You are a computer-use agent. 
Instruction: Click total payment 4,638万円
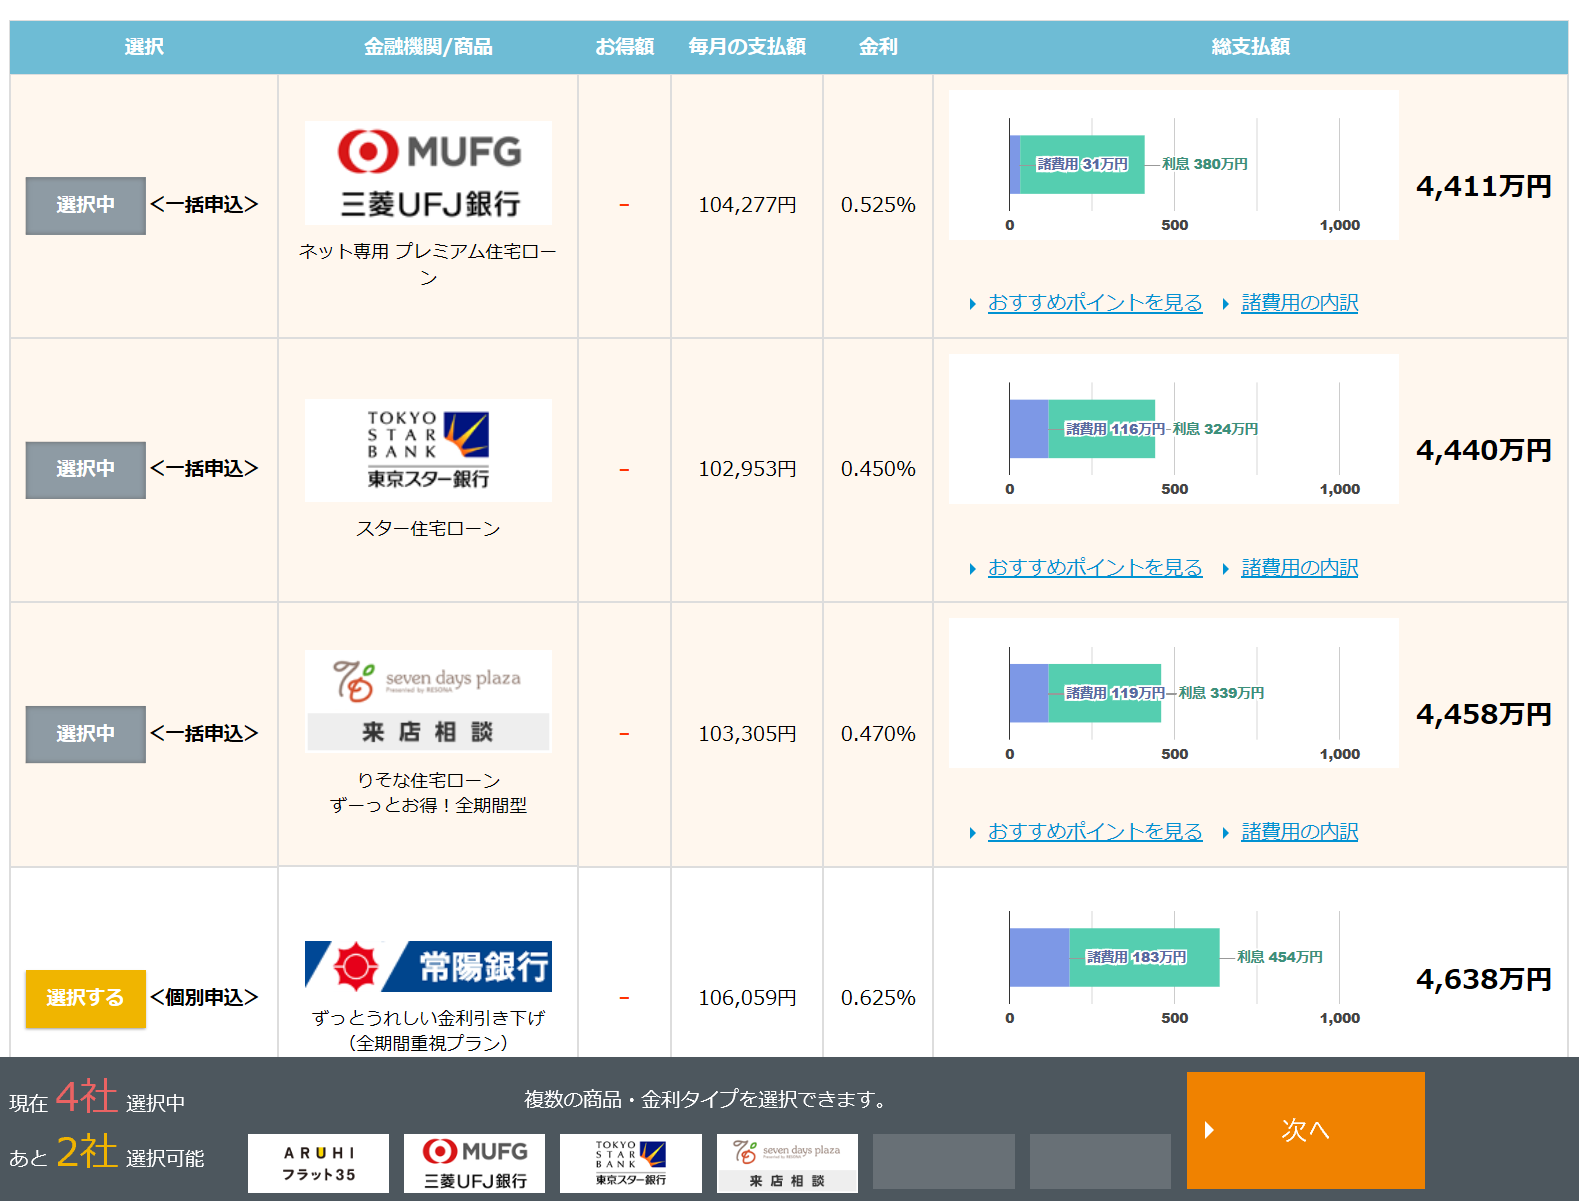coord(1484,979)
